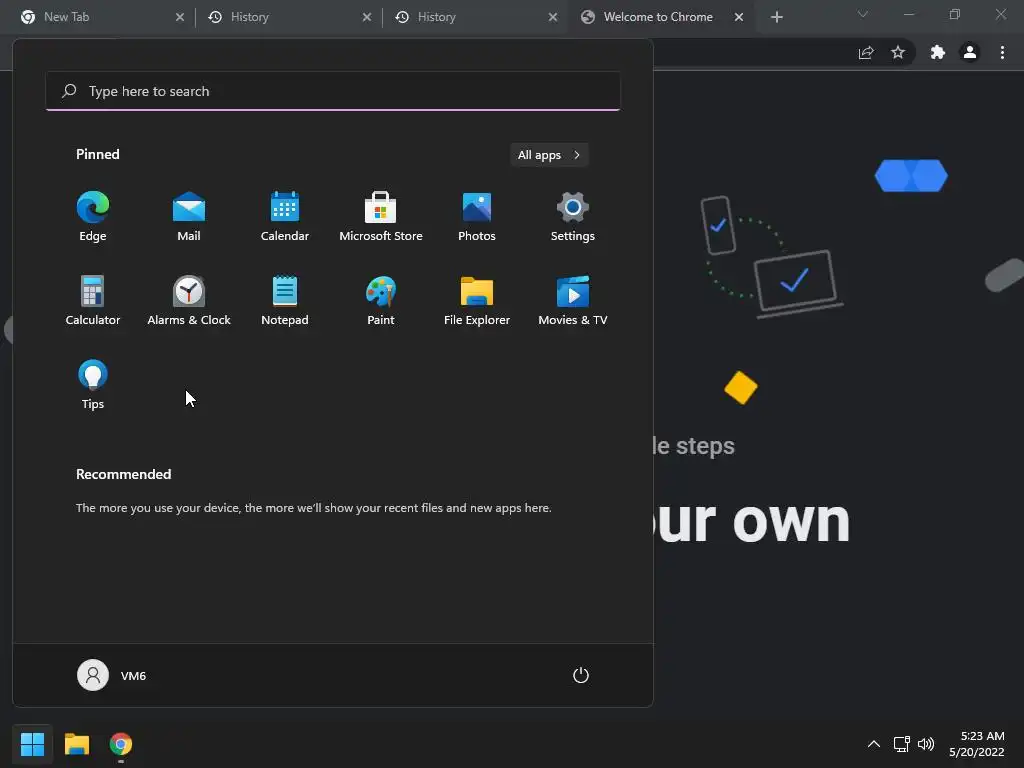The height and width of the screenshot is (768, 1024).
Task: Click the Chrome icon on the taskbar
Action: pyautogui.click(x=121, y=744)
